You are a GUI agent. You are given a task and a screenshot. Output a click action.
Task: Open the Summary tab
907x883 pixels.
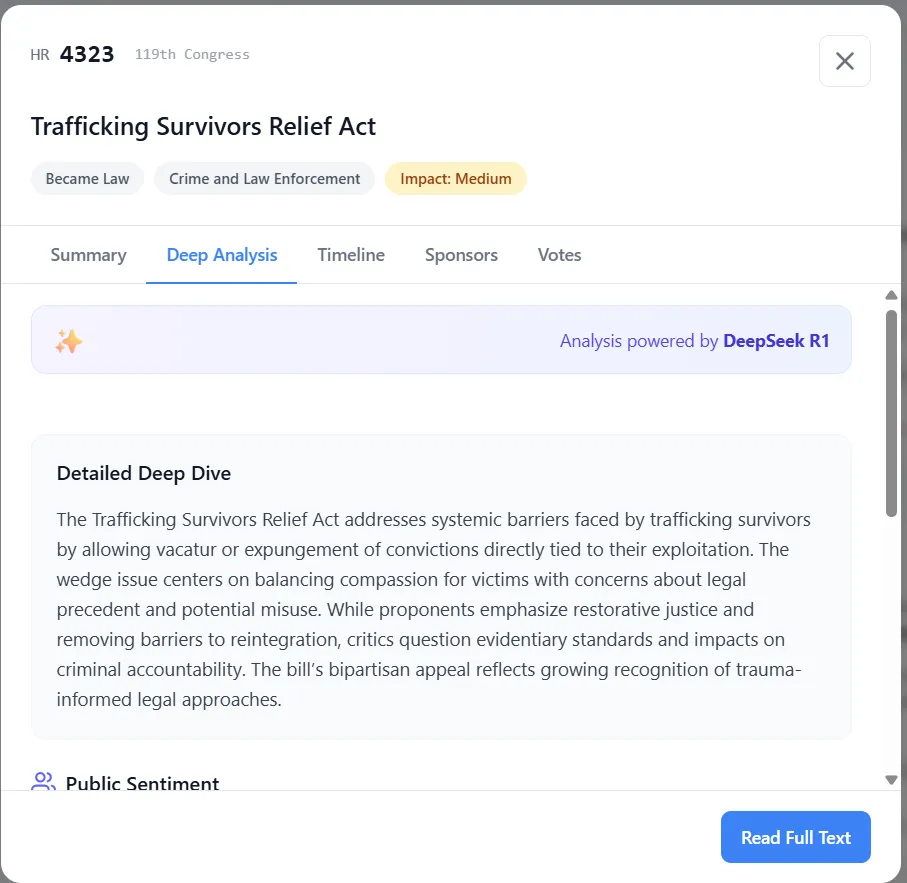(88, 255)
